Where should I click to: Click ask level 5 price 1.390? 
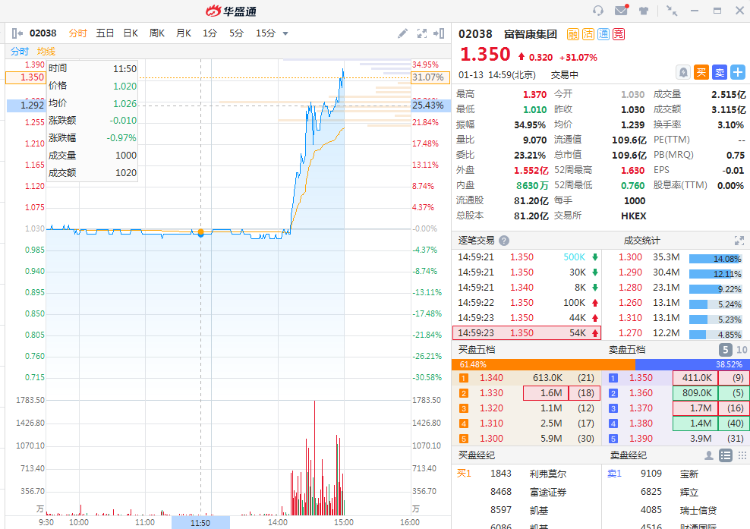click(x=641, y=439)
